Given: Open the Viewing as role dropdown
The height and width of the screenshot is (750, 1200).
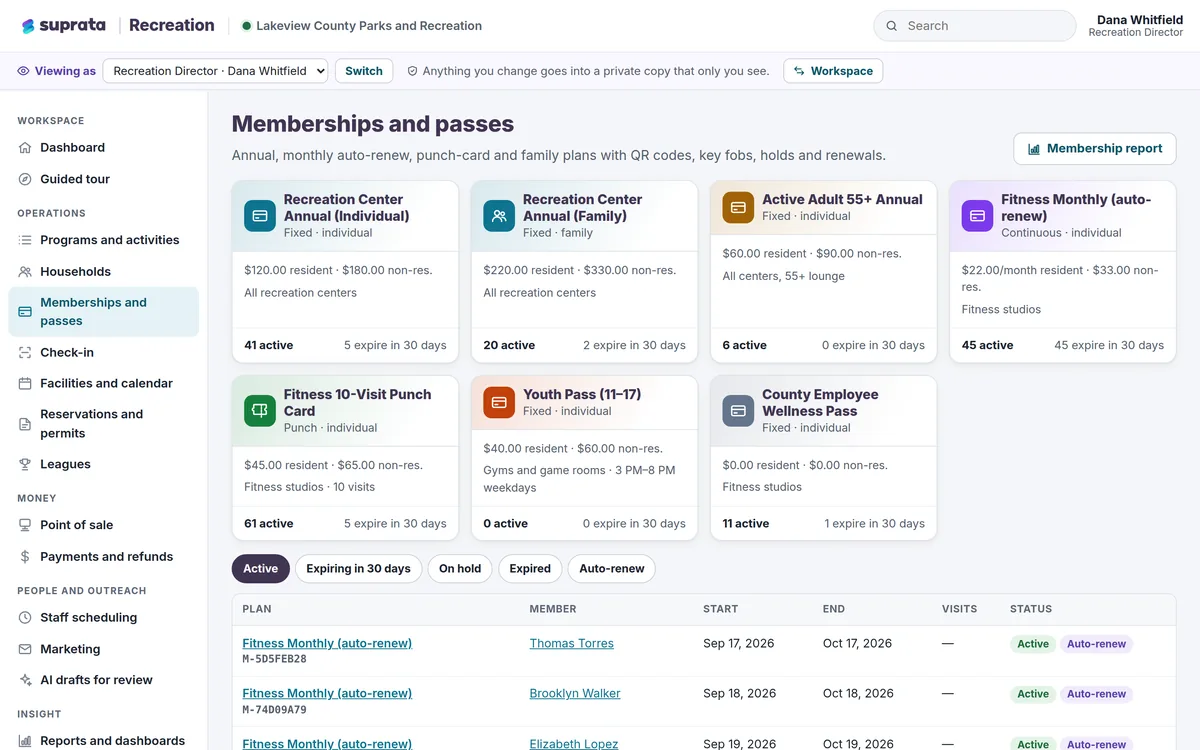Looking at the screenshot, I should pyautogui.click(x=215, y=71).
